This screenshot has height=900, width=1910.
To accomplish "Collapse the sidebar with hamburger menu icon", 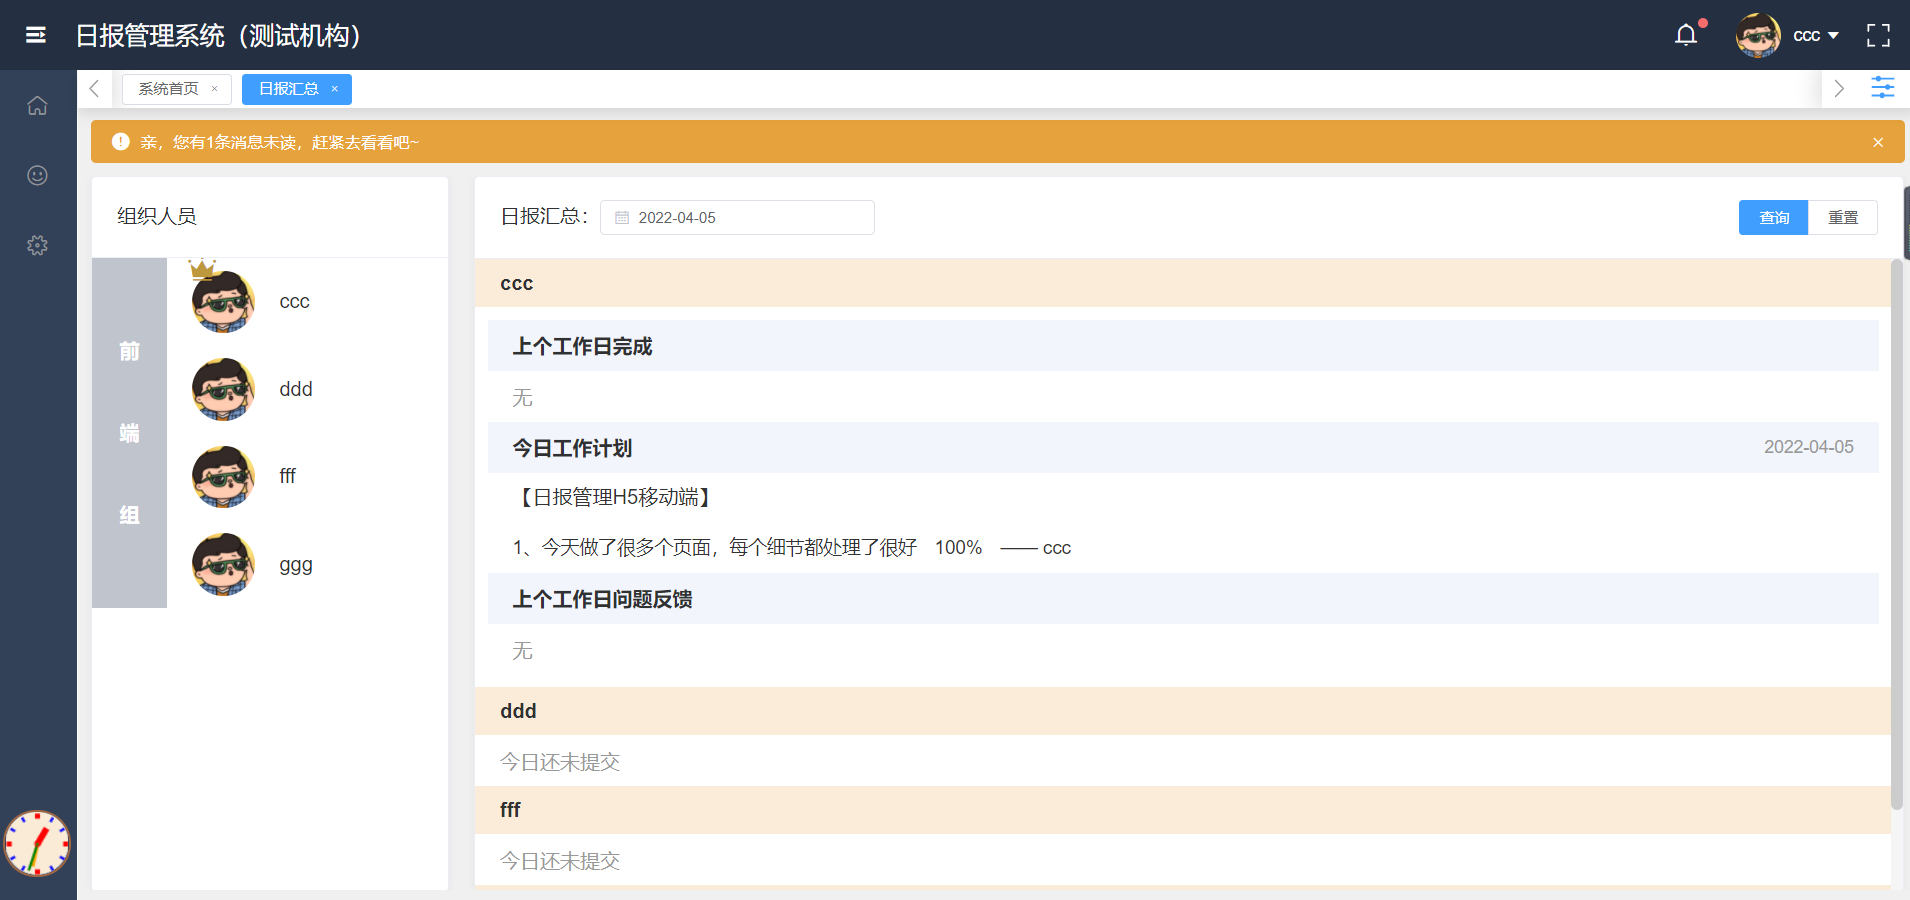I will (36, 36).
